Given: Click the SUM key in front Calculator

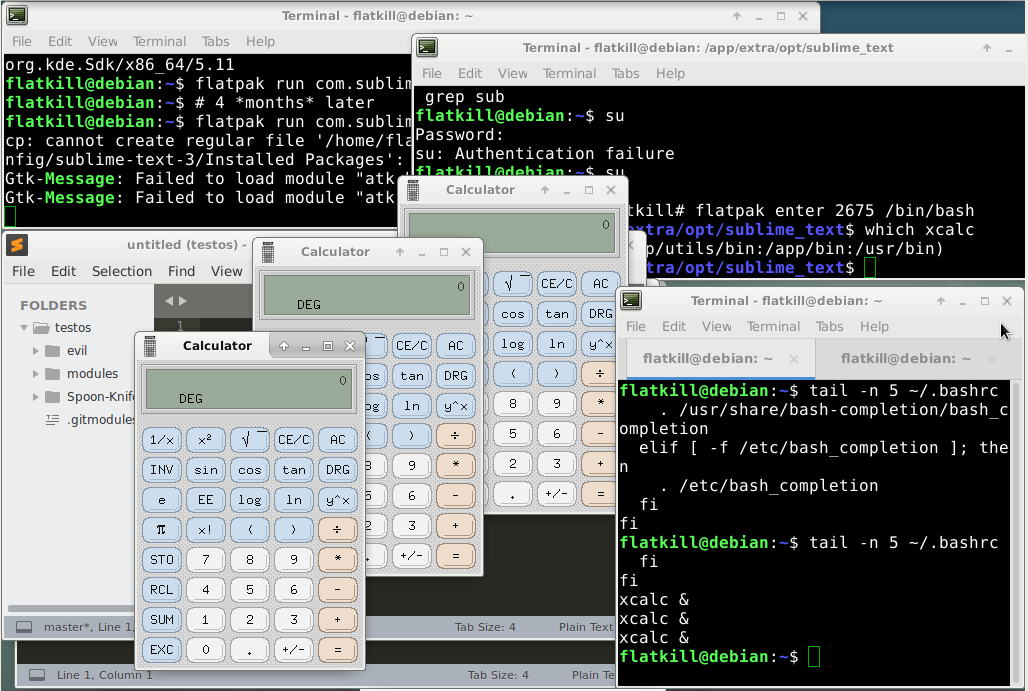Looking at the screenshot, I should click(161, 620).
